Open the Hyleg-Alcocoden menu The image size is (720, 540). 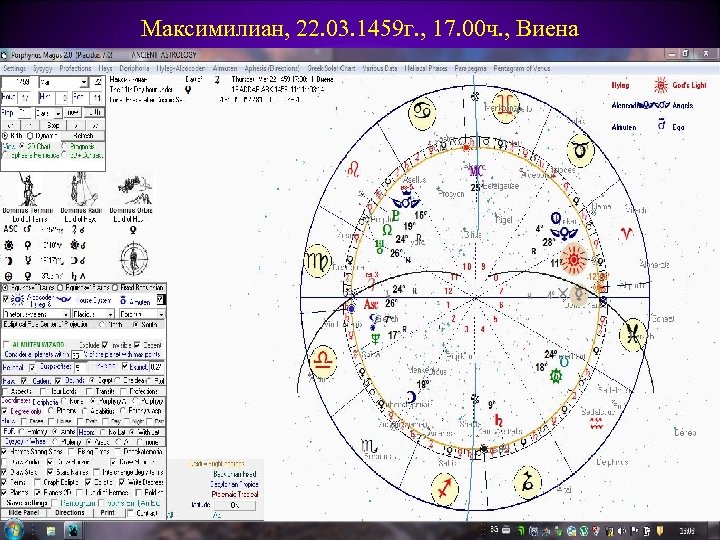tap(181, 68)
